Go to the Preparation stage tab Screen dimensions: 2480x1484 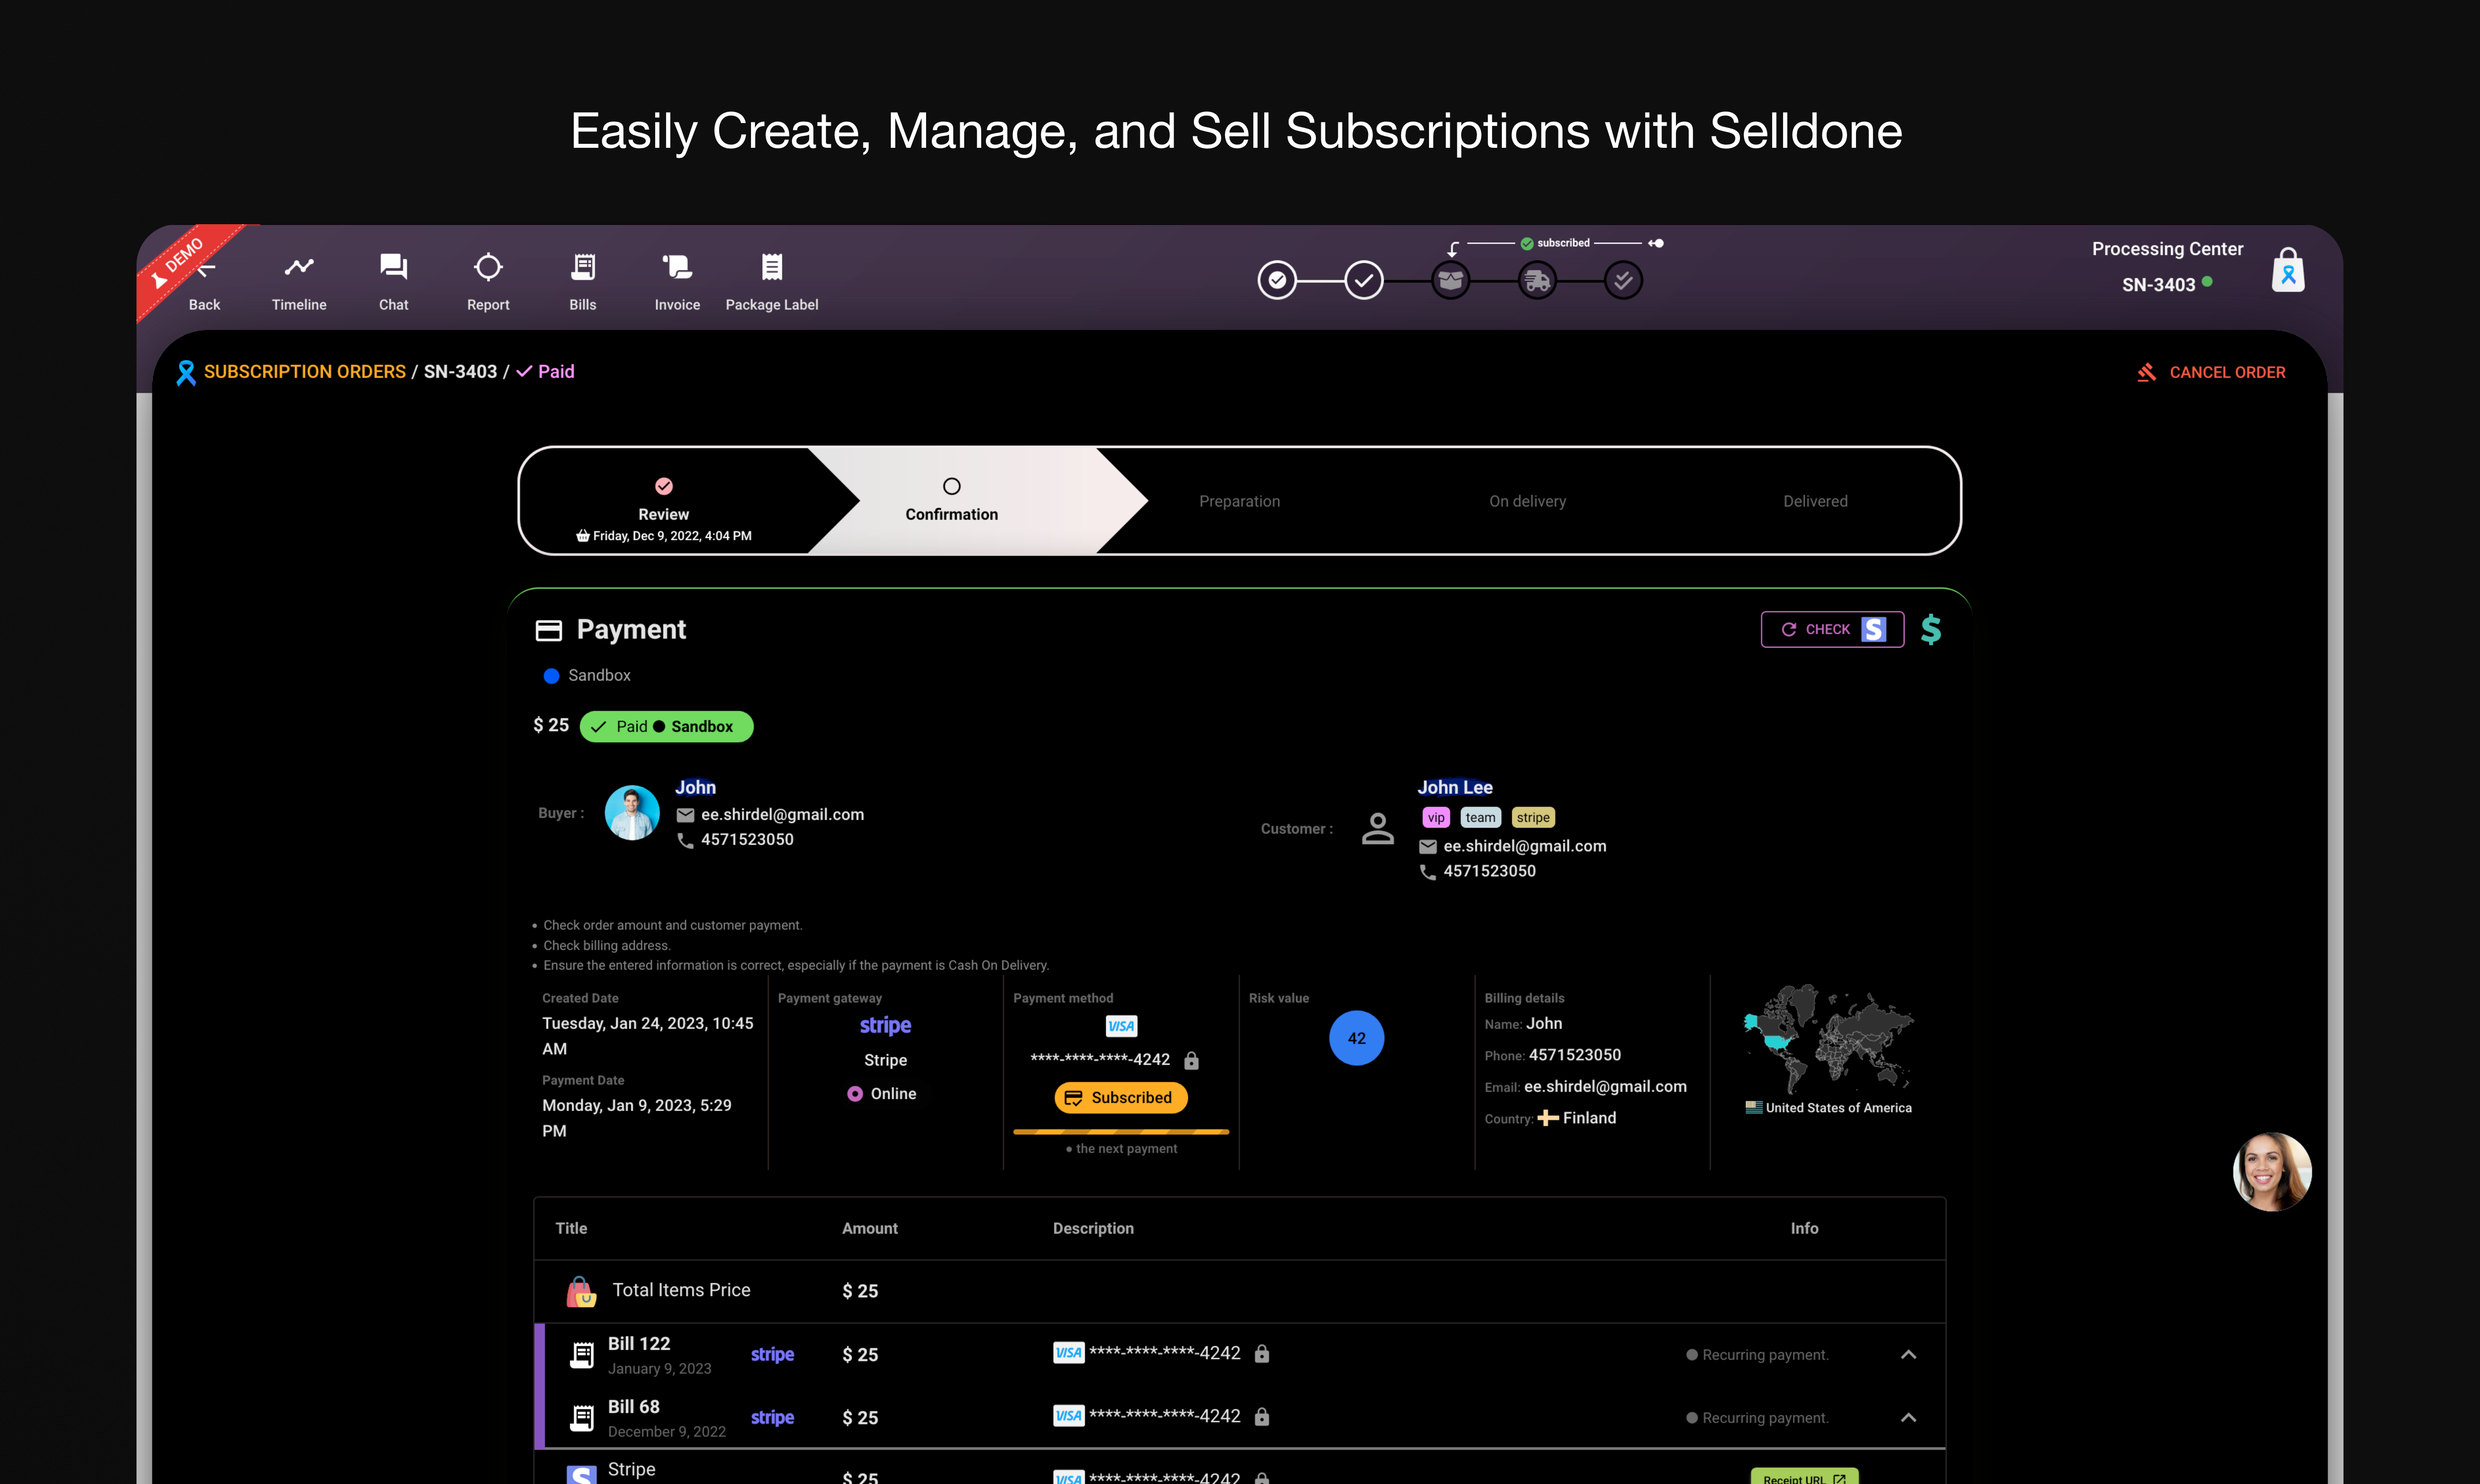[x=1239, y=501]
